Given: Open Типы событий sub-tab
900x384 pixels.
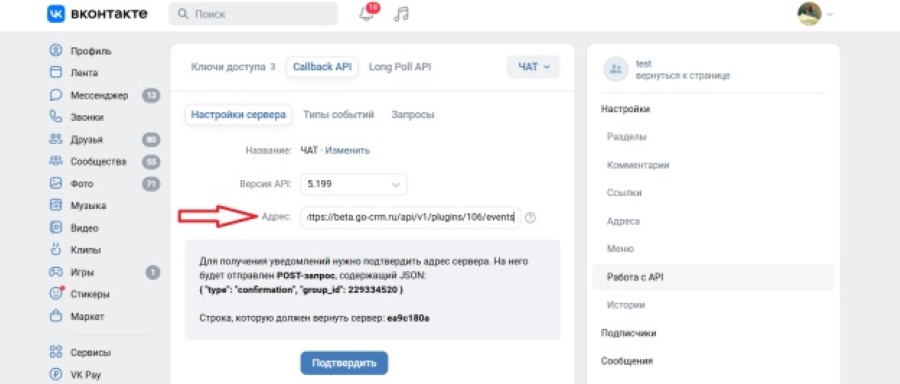Looking at the screenshot, I should pos(339,115).
